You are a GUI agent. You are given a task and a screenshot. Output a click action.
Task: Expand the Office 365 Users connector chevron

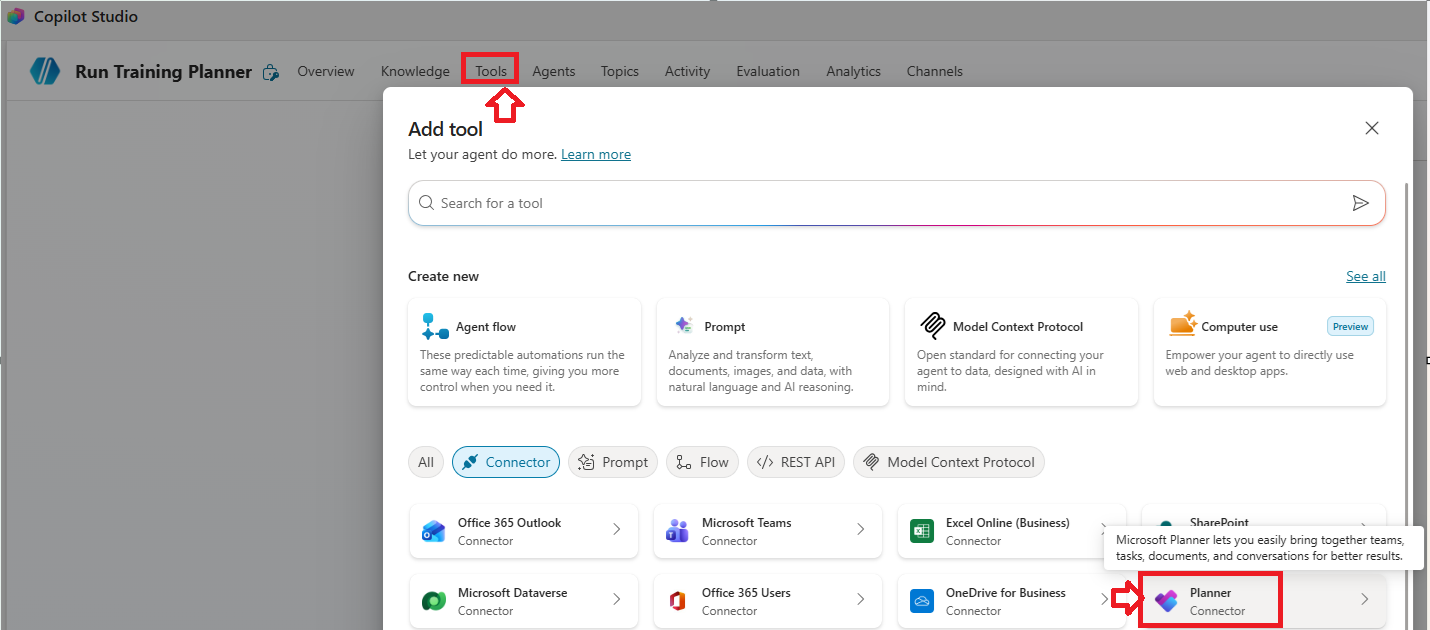860,600
